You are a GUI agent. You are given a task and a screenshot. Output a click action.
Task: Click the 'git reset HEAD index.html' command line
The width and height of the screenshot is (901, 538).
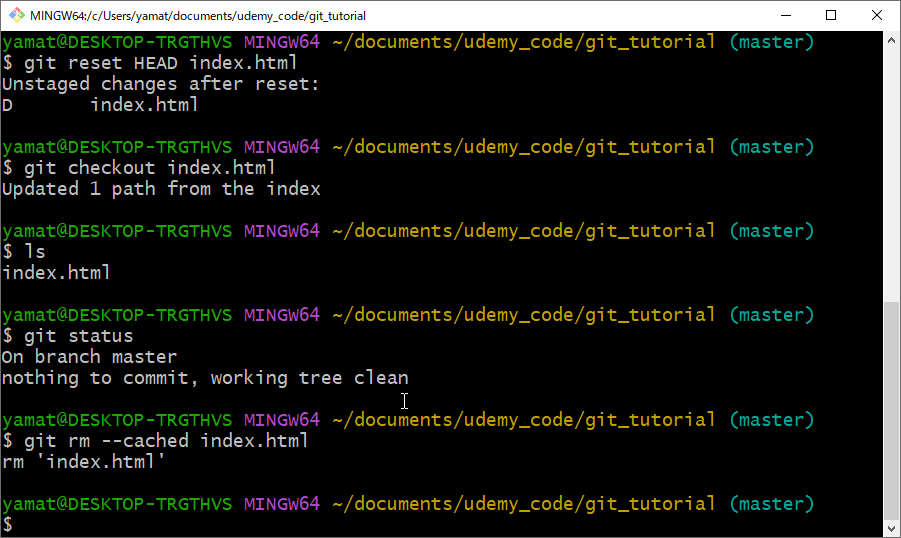[x=149, y=63]
